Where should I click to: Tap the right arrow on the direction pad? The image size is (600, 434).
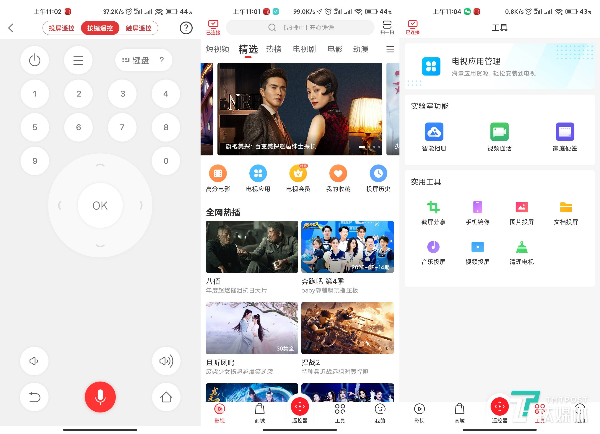[141, 206]
